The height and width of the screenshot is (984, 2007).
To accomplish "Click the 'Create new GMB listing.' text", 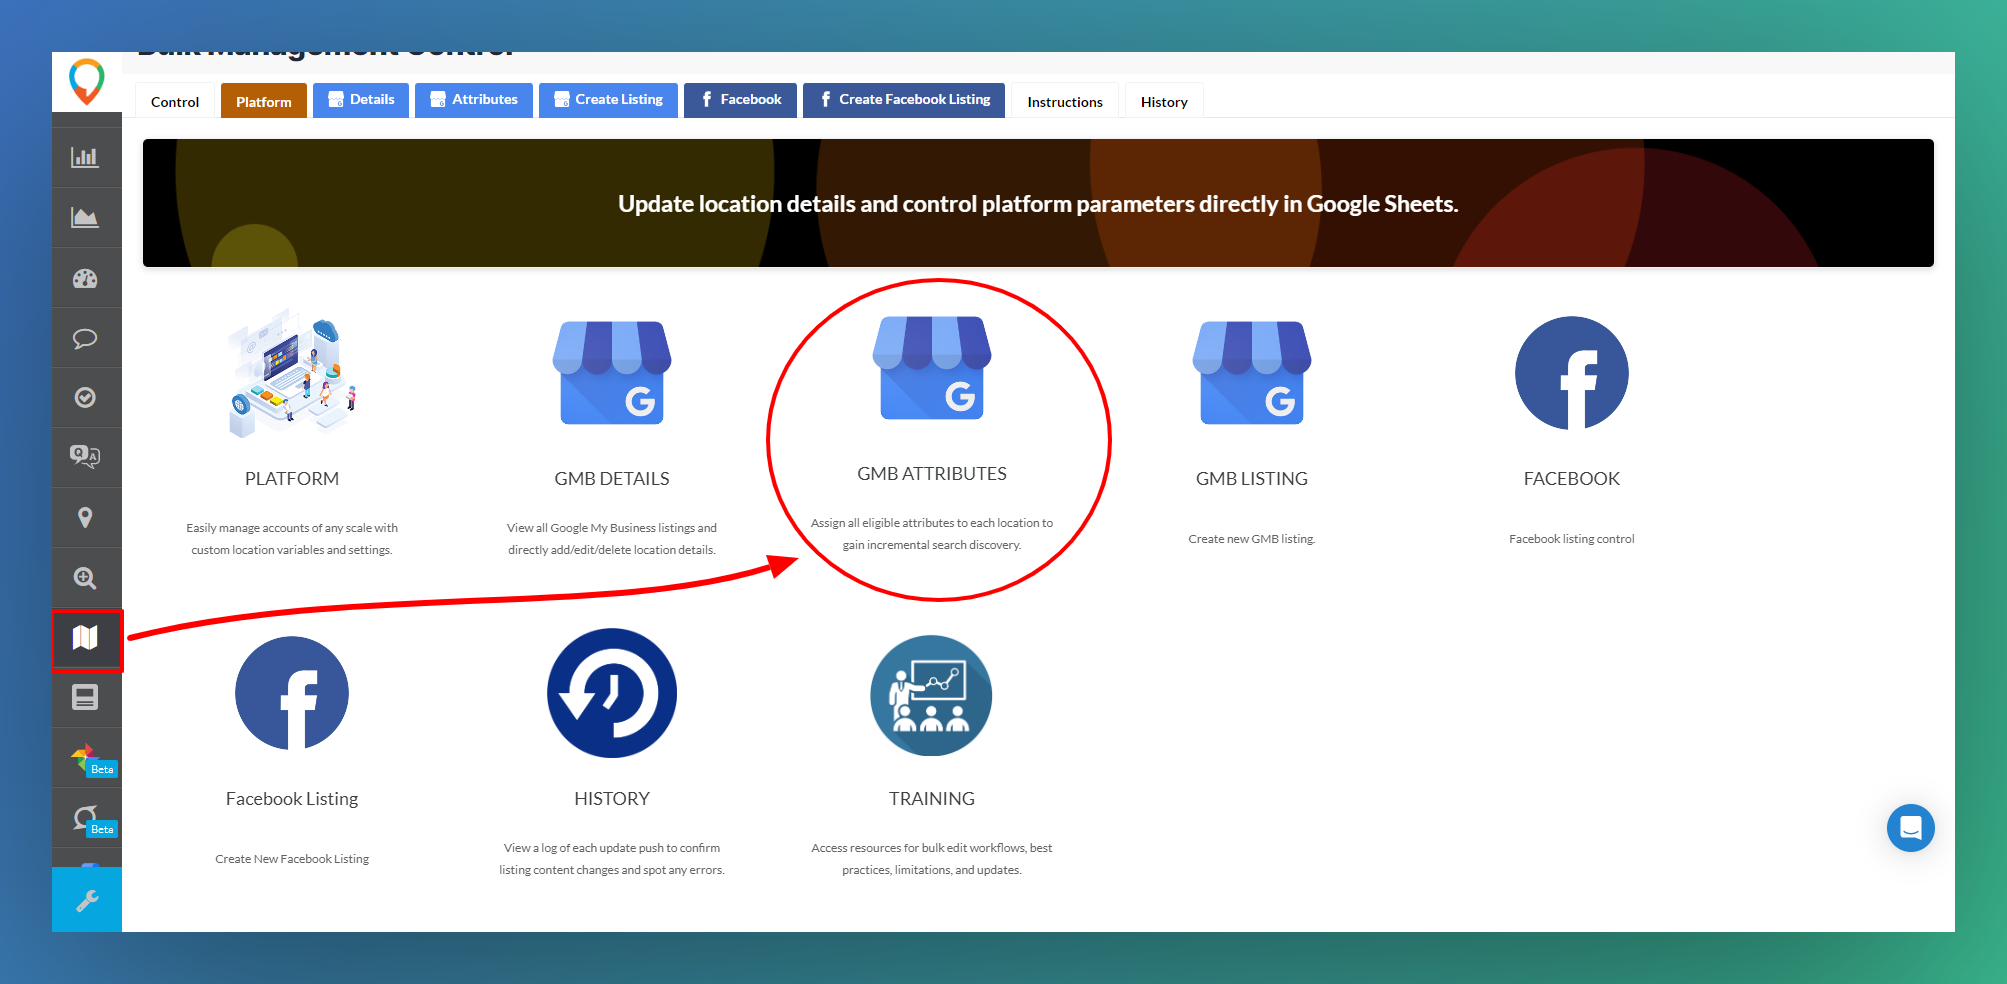I will click(x=1252, y=539).
